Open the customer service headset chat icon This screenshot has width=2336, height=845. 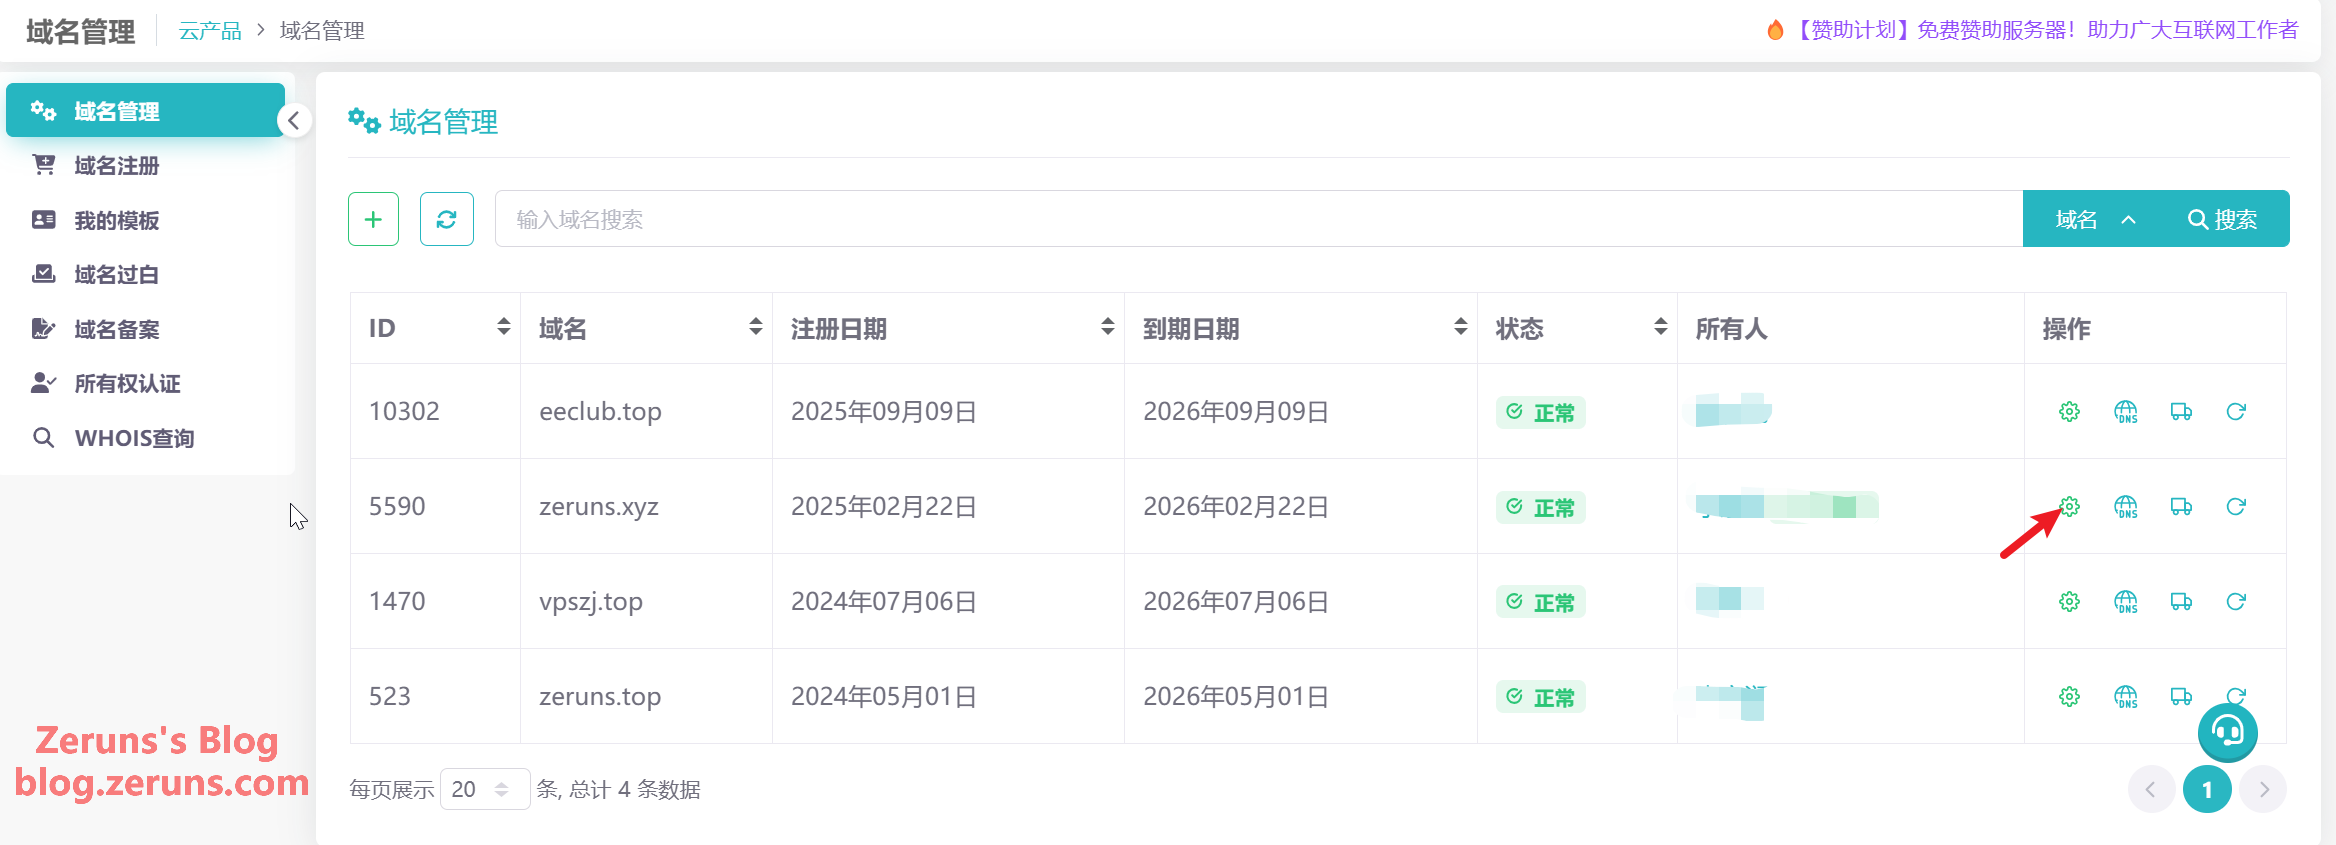pyautogui.click(x=2227, y=732)
